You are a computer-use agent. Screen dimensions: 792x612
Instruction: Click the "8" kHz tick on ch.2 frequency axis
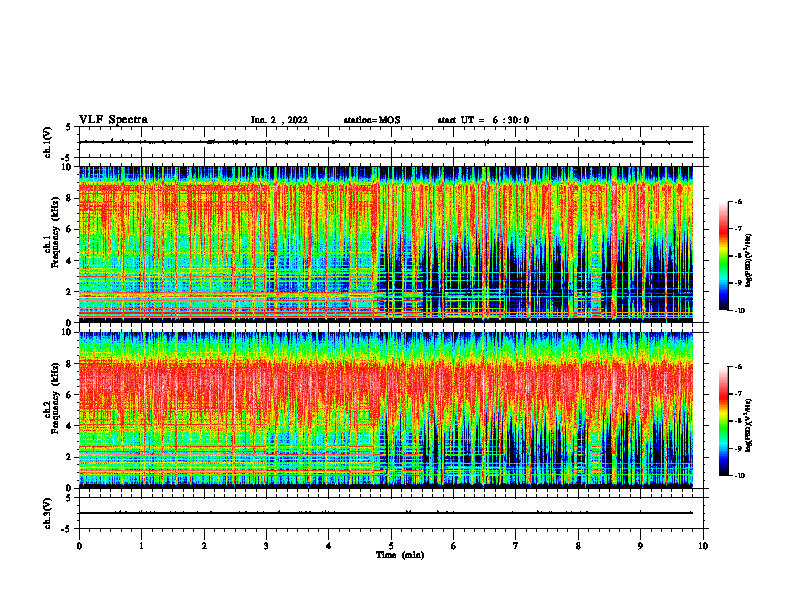pyautogui.click(x=69, y=364)
